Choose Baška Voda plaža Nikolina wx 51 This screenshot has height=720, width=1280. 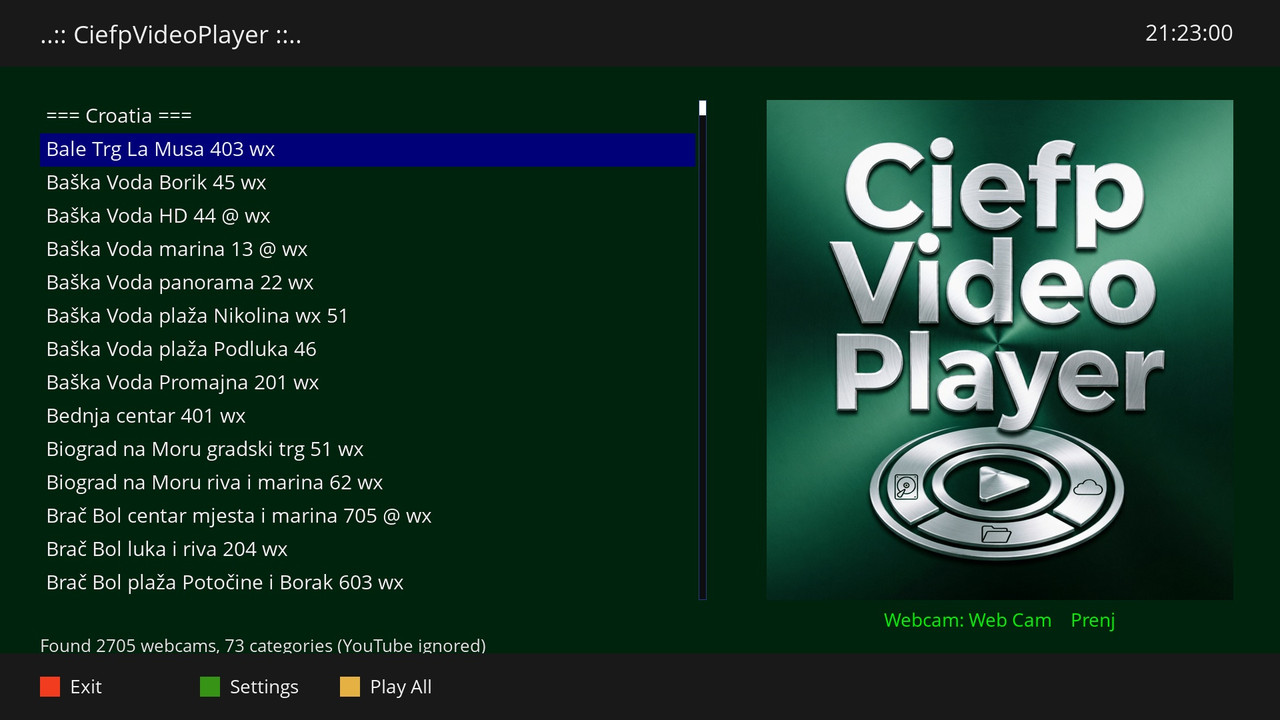coord(368,316)
